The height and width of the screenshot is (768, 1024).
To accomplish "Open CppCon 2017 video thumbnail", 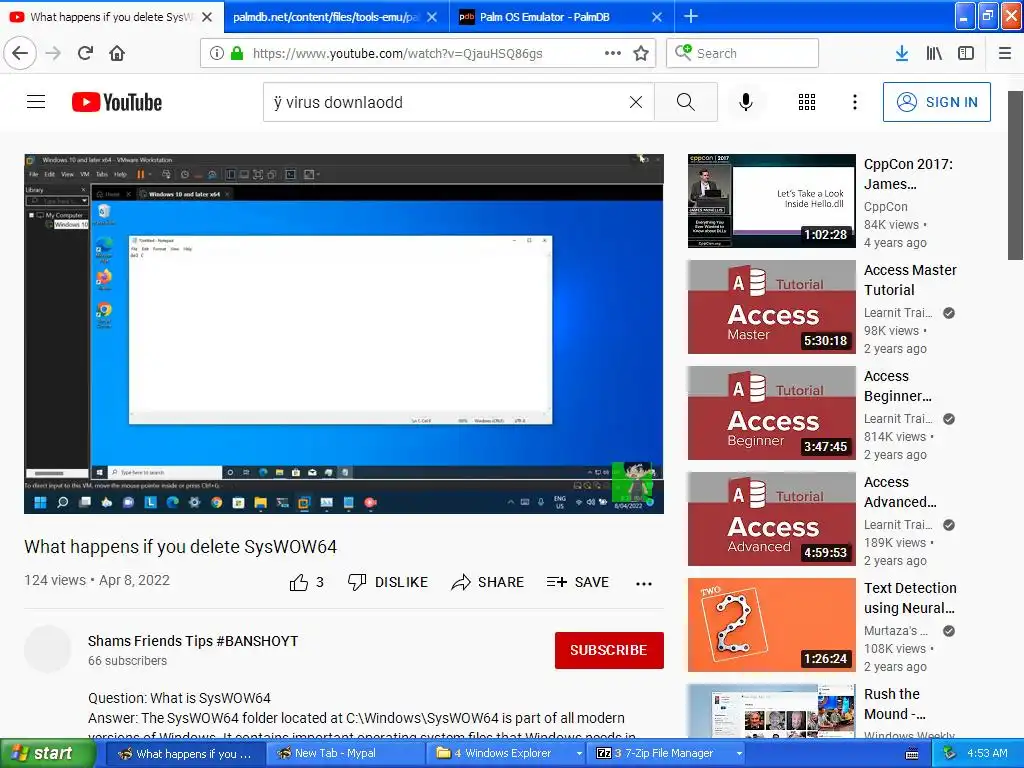I will click(x=771, y=201).
